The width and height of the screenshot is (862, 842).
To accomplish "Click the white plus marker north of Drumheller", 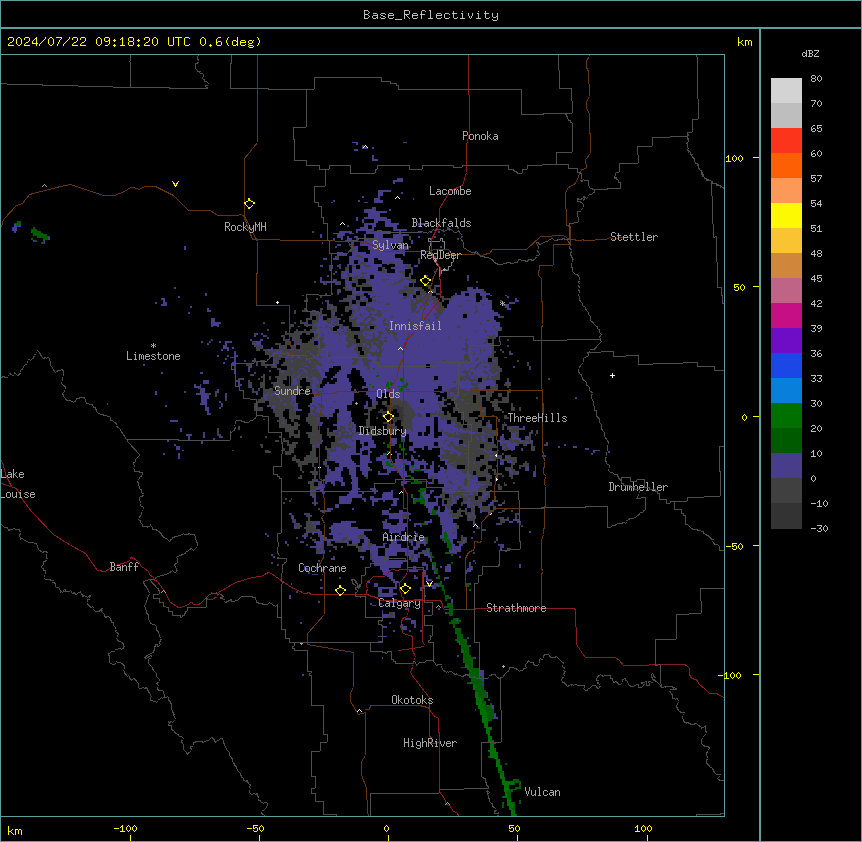I will pos(612,375).
